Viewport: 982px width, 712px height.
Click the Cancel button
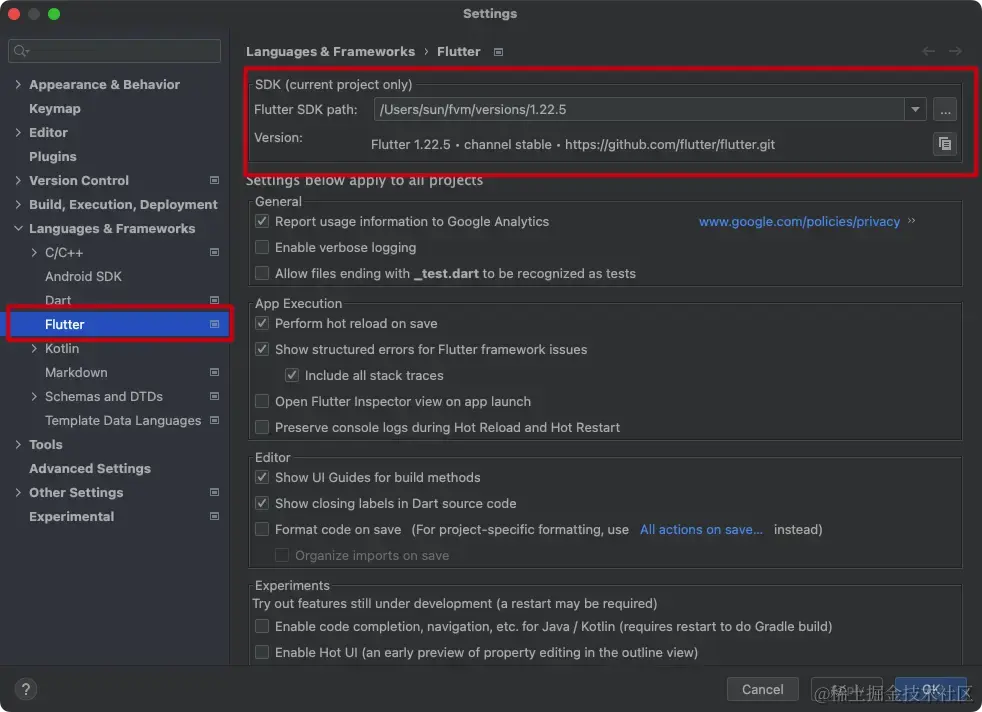point(762,689)
